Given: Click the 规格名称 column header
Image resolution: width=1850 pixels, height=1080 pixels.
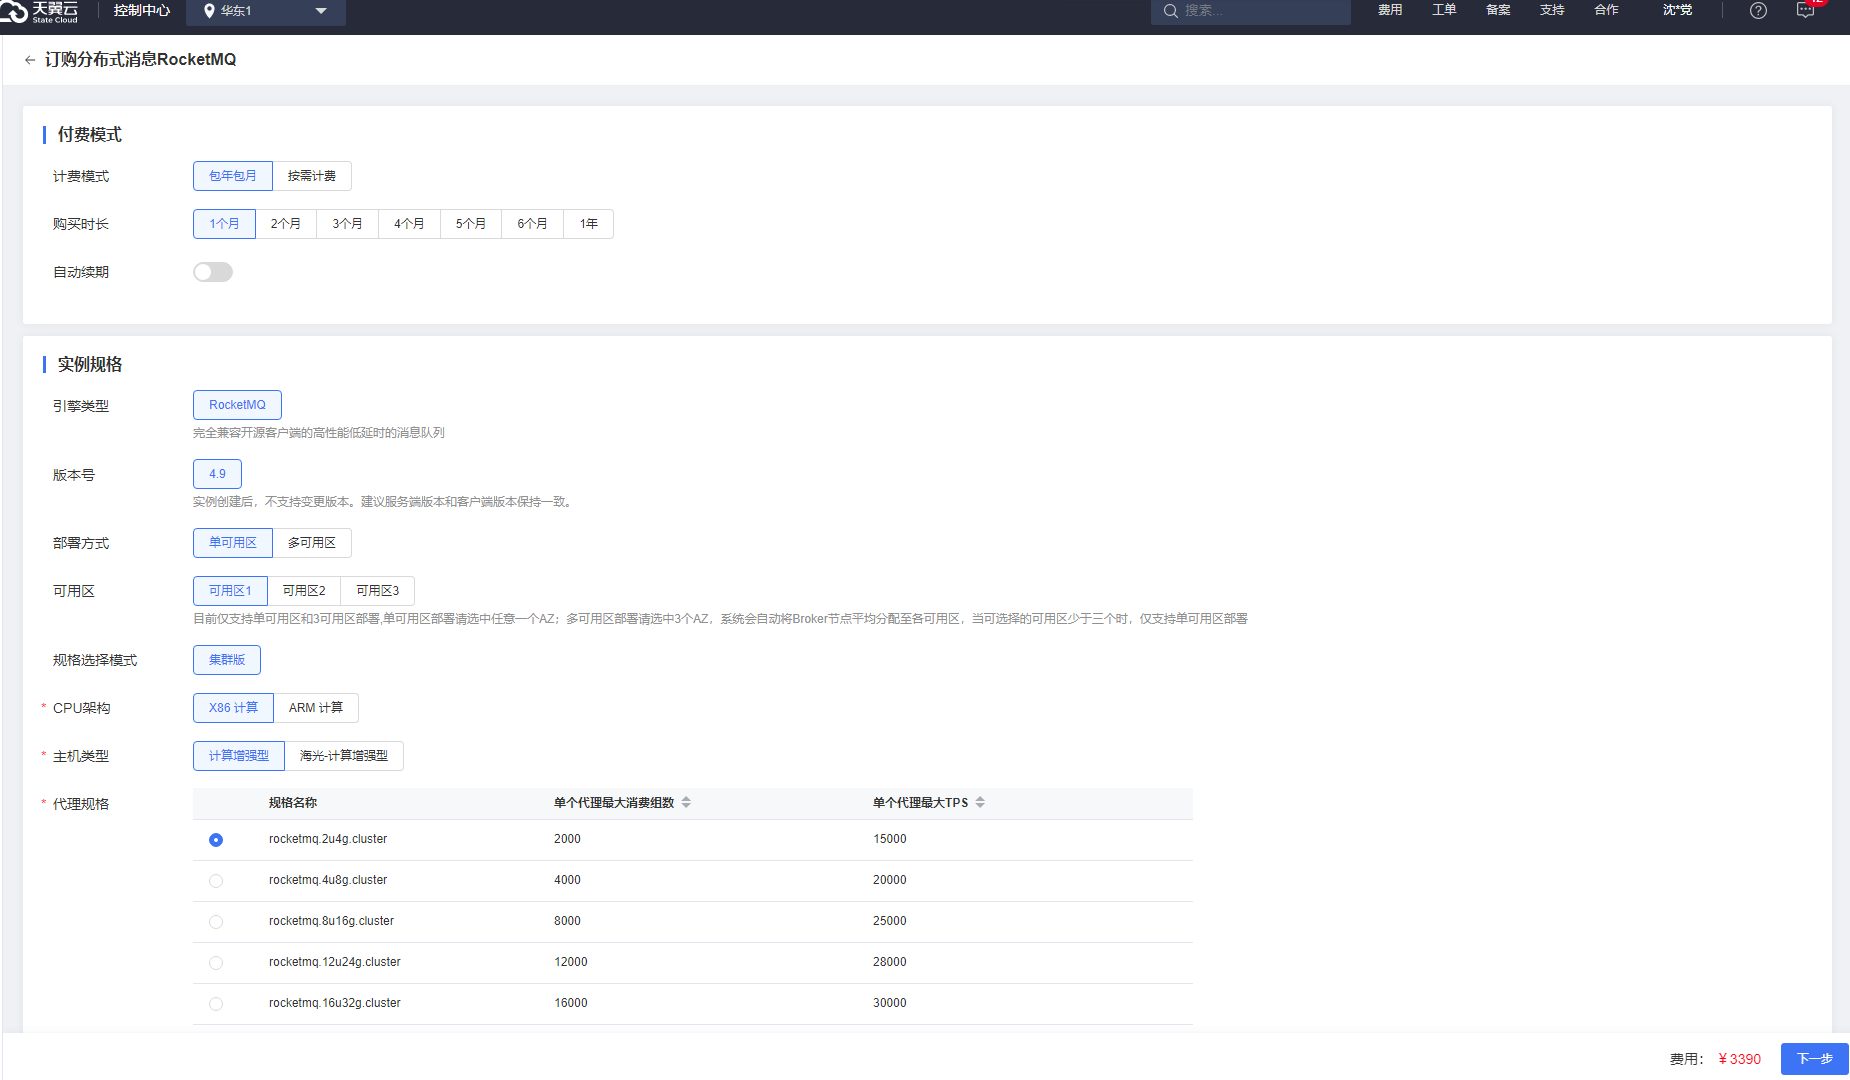Looking at the screenshot, I should point(293,803).
